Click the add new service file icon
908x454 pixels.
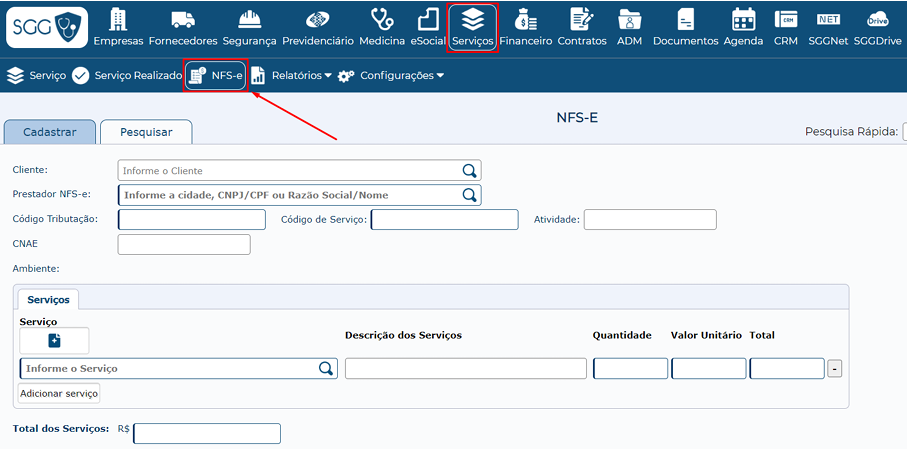tap(54, 341)
